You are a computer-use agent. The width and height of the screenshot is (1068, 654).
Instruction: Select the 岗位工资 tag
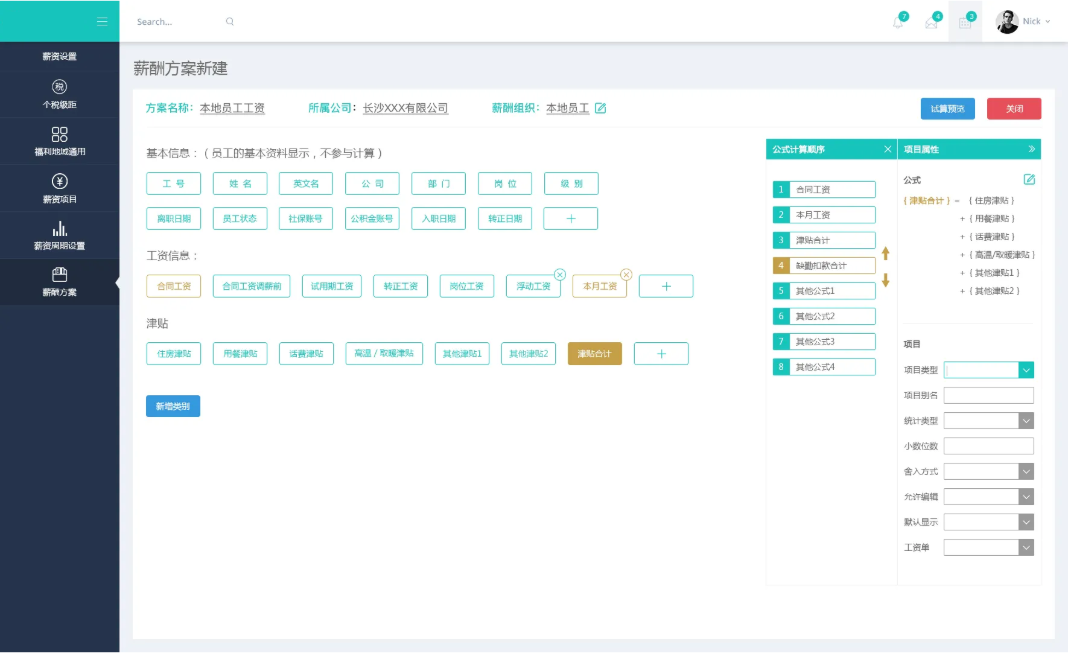467,286
